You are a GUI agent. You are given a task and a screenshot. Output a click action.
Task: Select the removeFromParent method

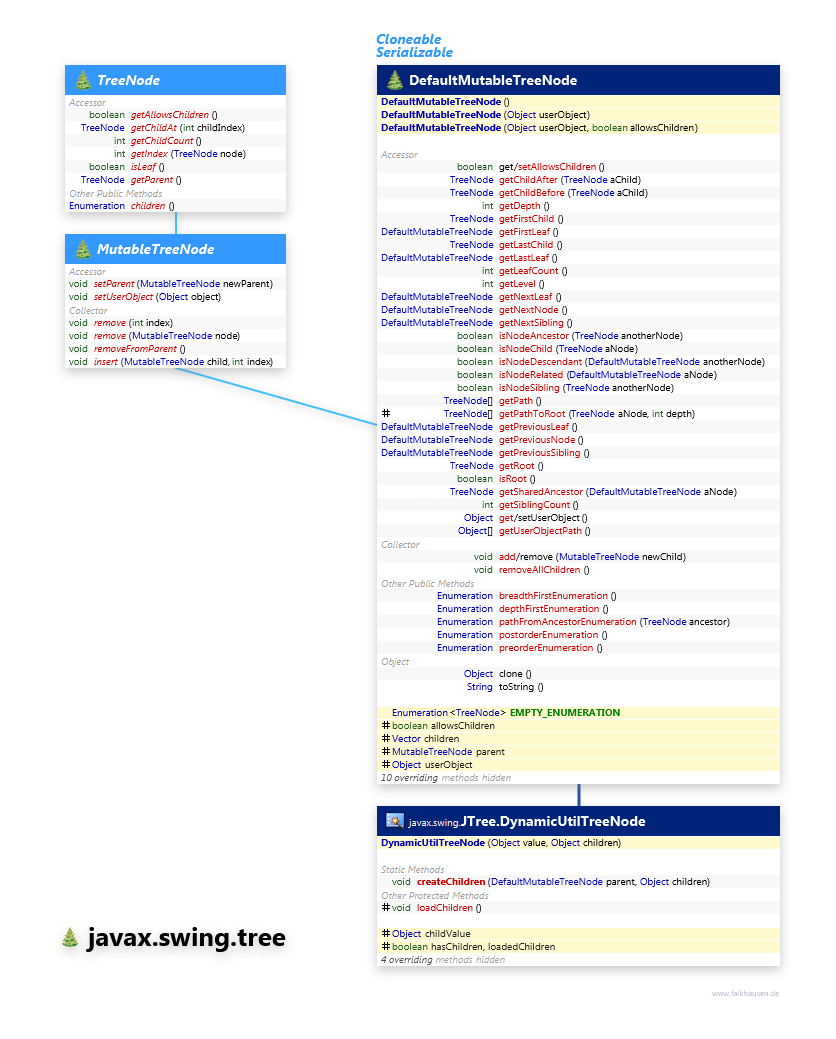135,349
